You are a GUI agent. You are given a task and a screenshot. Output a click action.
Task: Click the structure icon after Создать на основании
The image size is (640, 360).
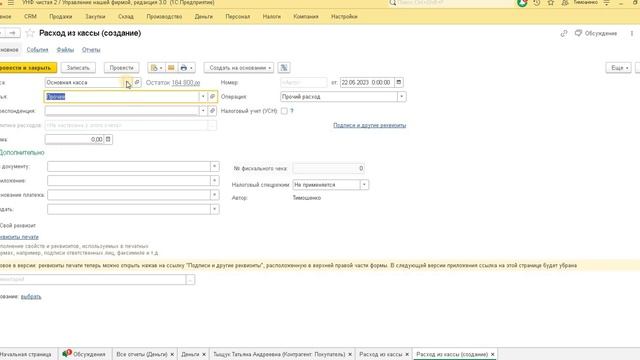click(284, 68)
